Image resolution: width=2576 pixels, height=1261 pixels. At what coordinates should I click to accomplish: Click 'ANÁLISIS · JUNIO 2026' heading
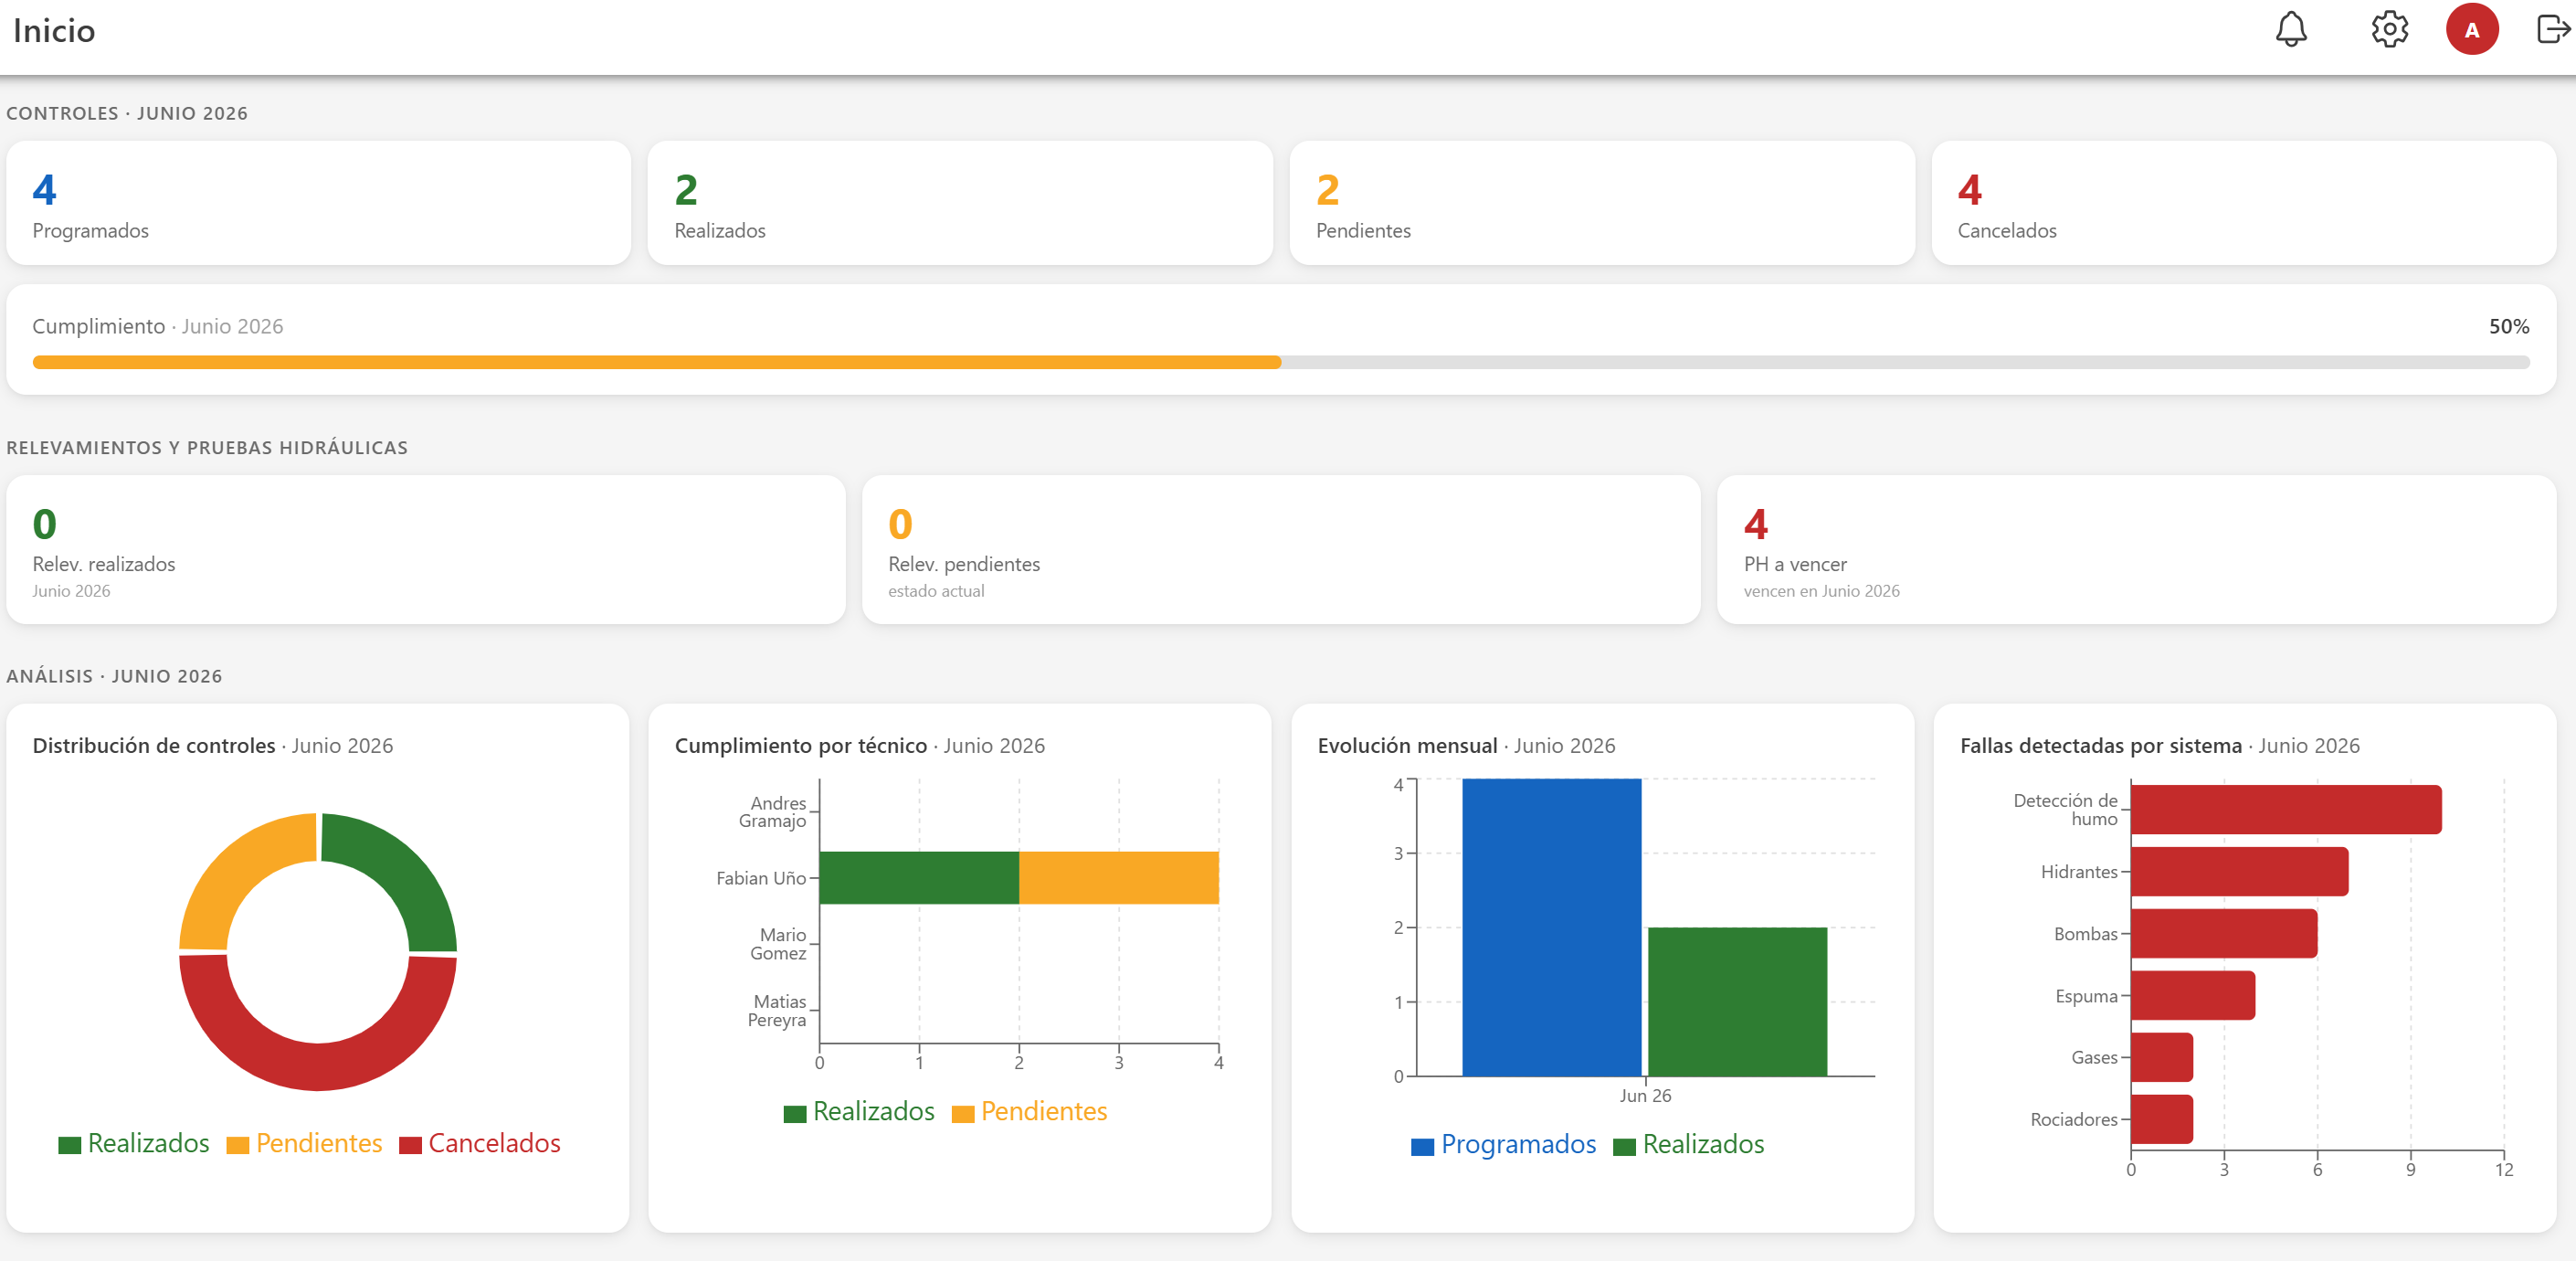coord(114,676)
